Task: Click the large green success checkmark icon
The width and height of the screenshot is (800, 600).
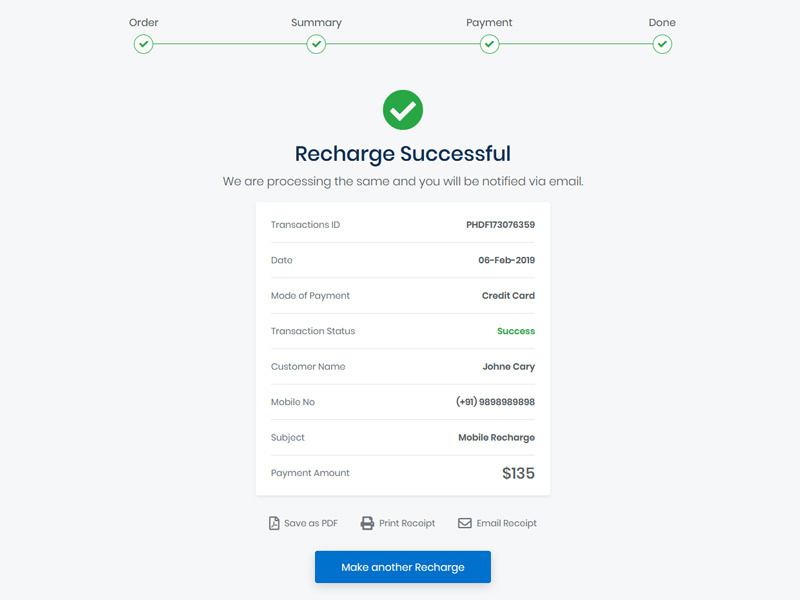Action: point(403,110)
